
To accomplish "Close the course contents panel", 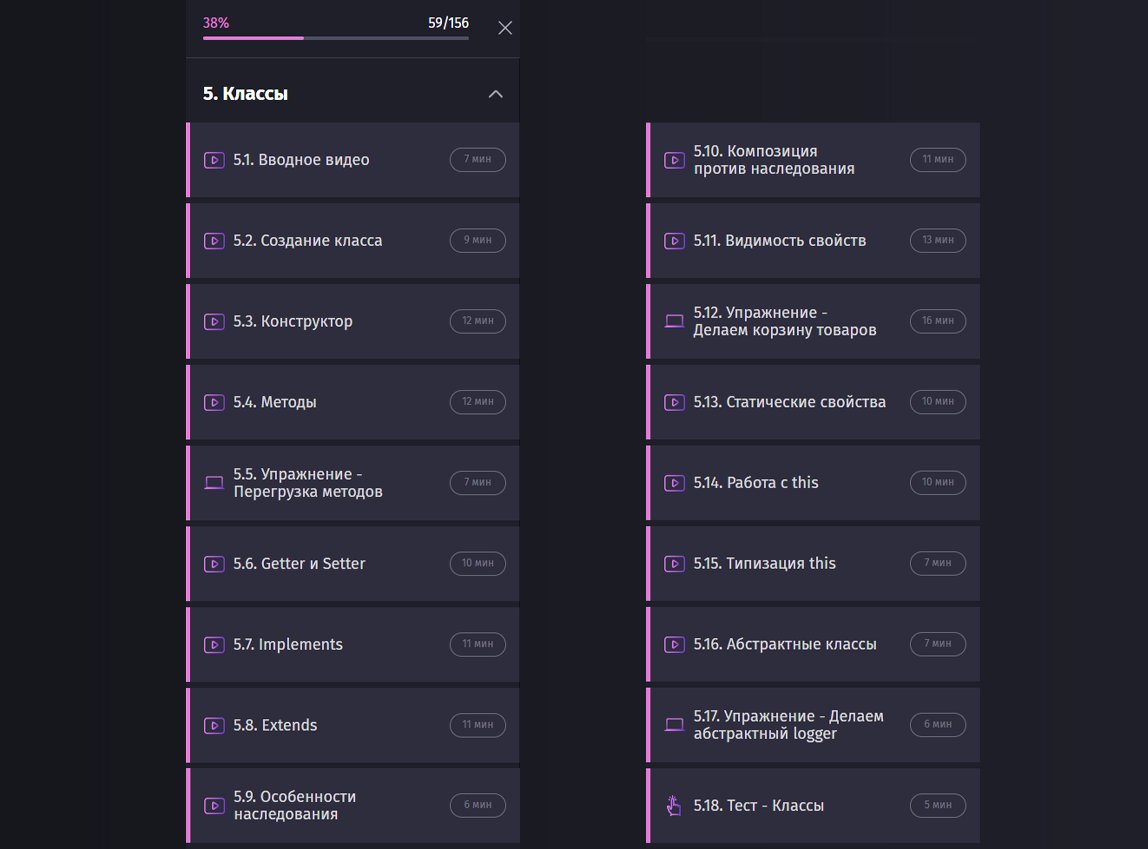I will pyautogui.click(x=505, y=28).
